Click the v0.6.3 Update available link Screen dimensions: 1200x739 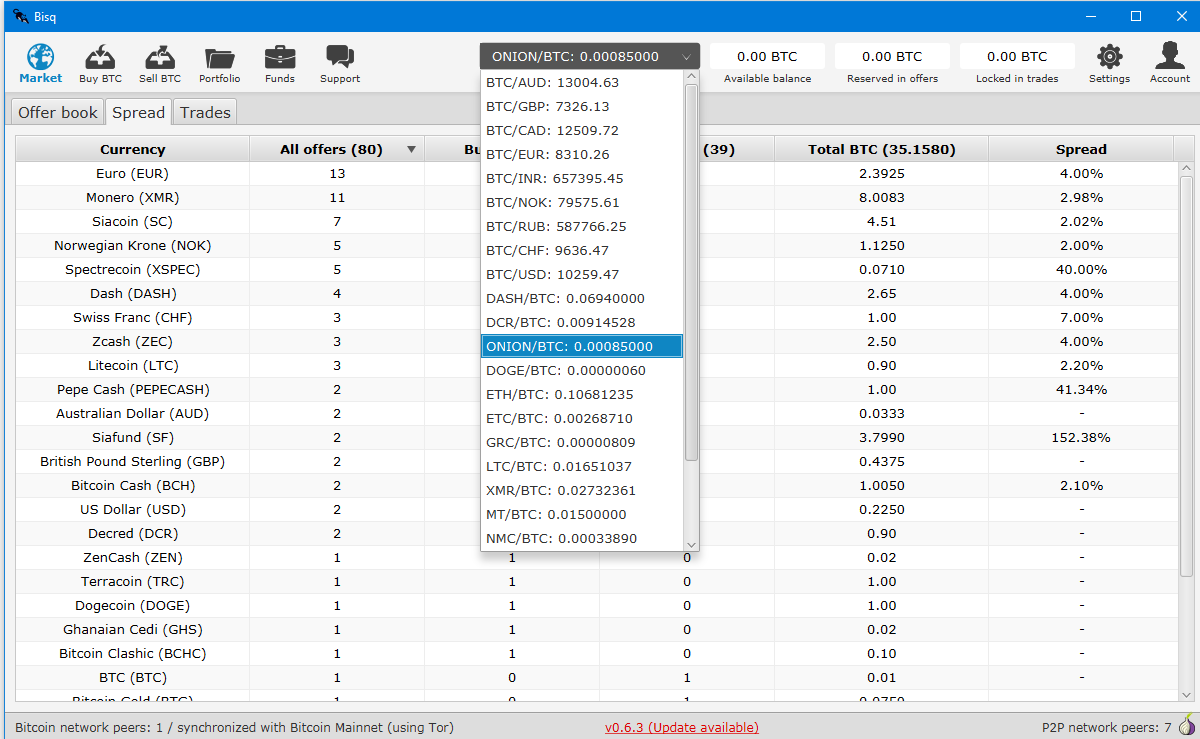(681, 727)
